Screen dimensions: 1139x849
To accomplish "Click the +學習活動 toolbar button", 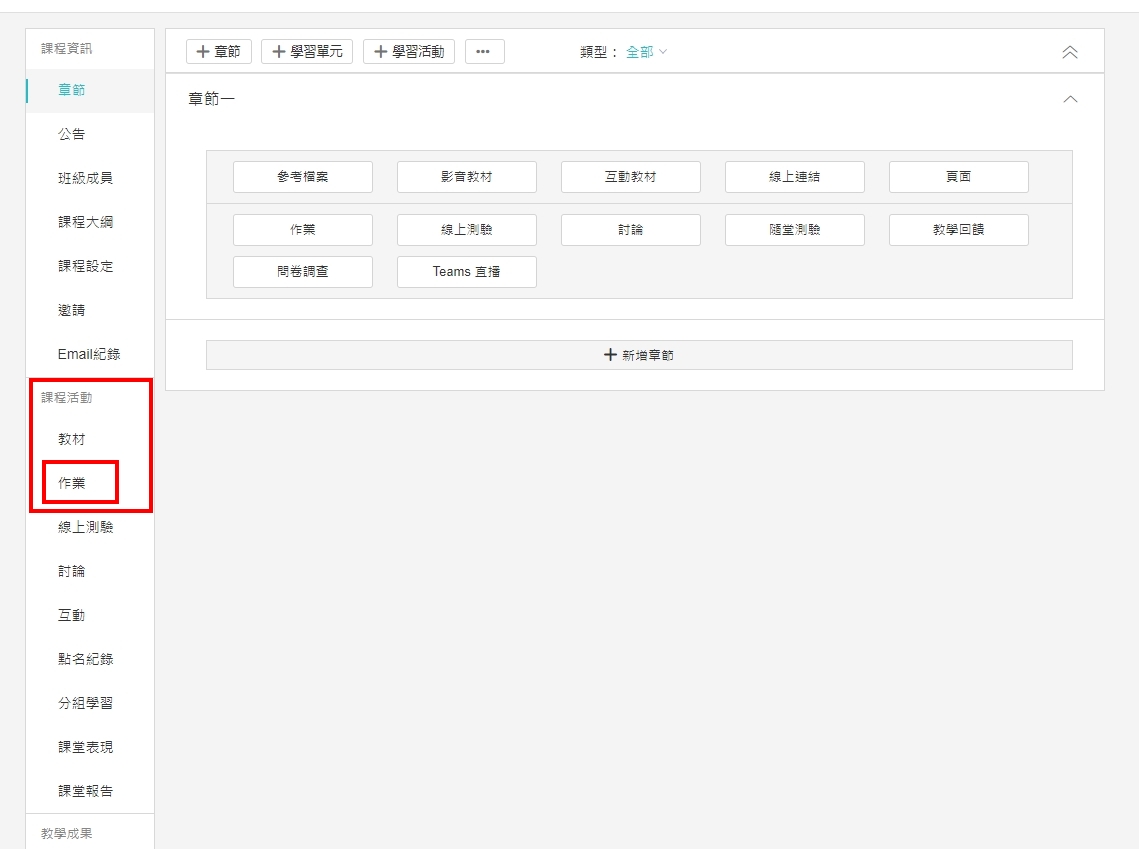I will tap(409, 52).
